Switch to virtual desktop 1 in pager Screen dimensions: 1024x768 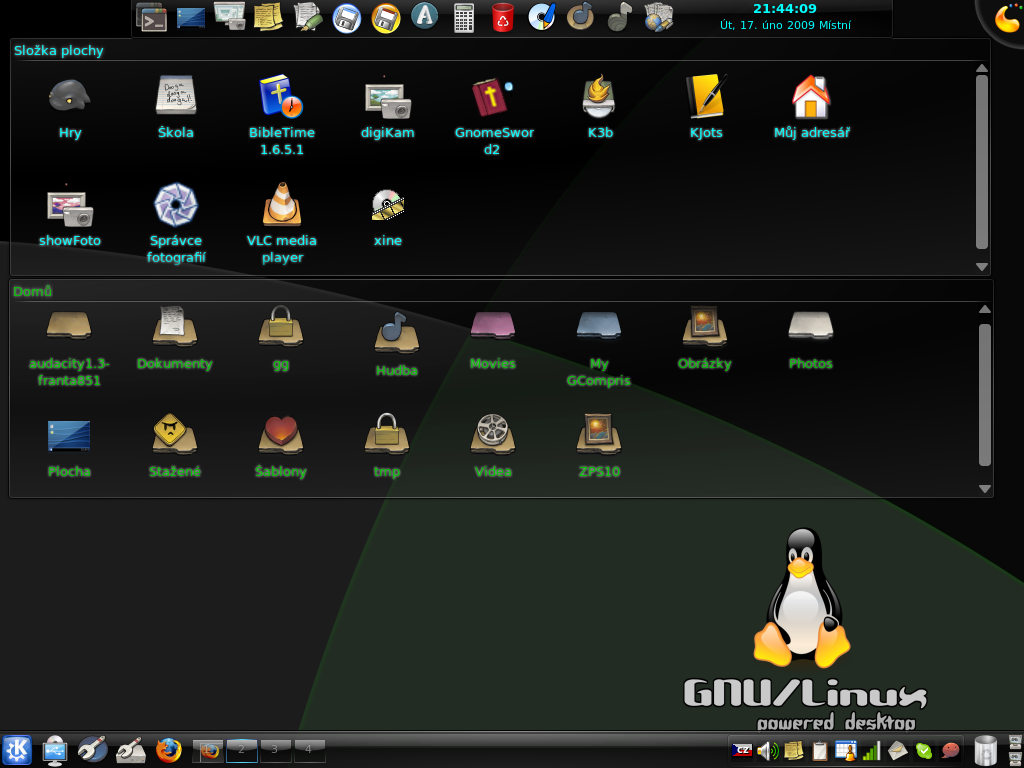click(208, 750)
